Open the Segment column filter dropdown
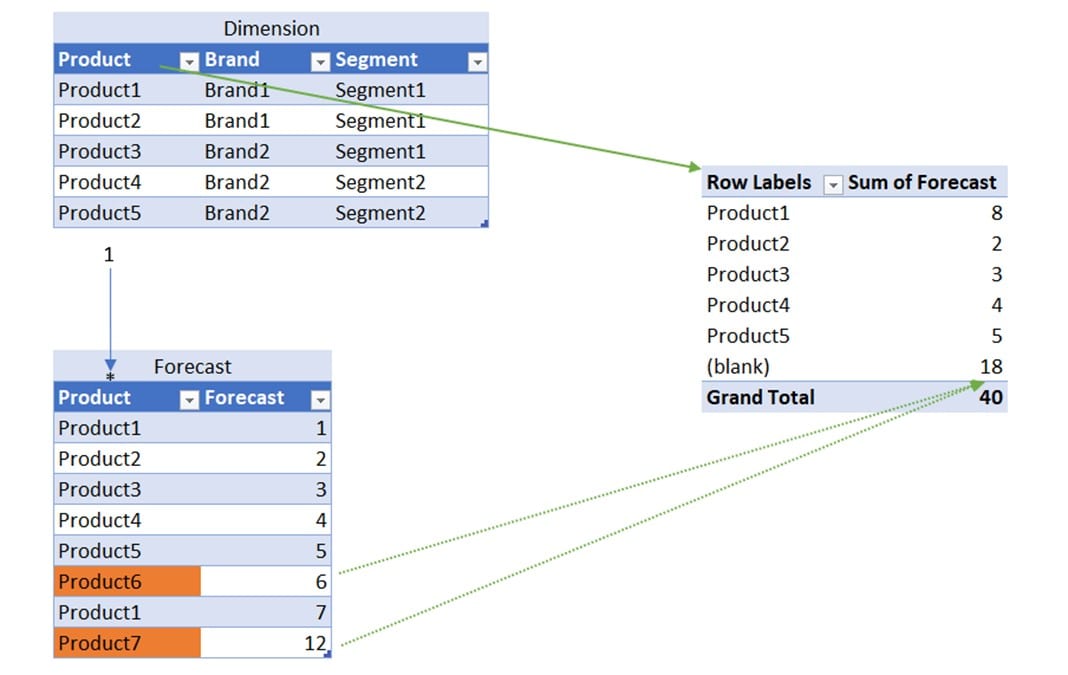The width and height of the screenshot is (1068, 675). click(477, 62)
